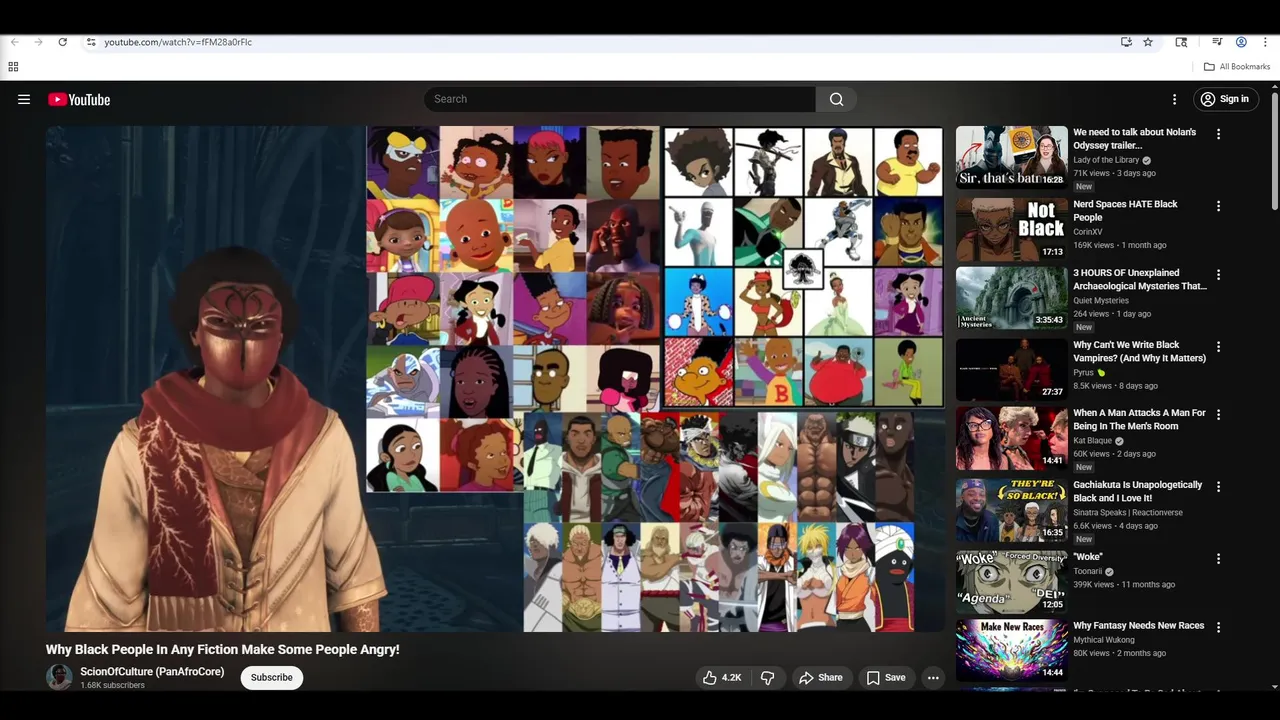Dislike the video with thumbs down

click(767, 677)
